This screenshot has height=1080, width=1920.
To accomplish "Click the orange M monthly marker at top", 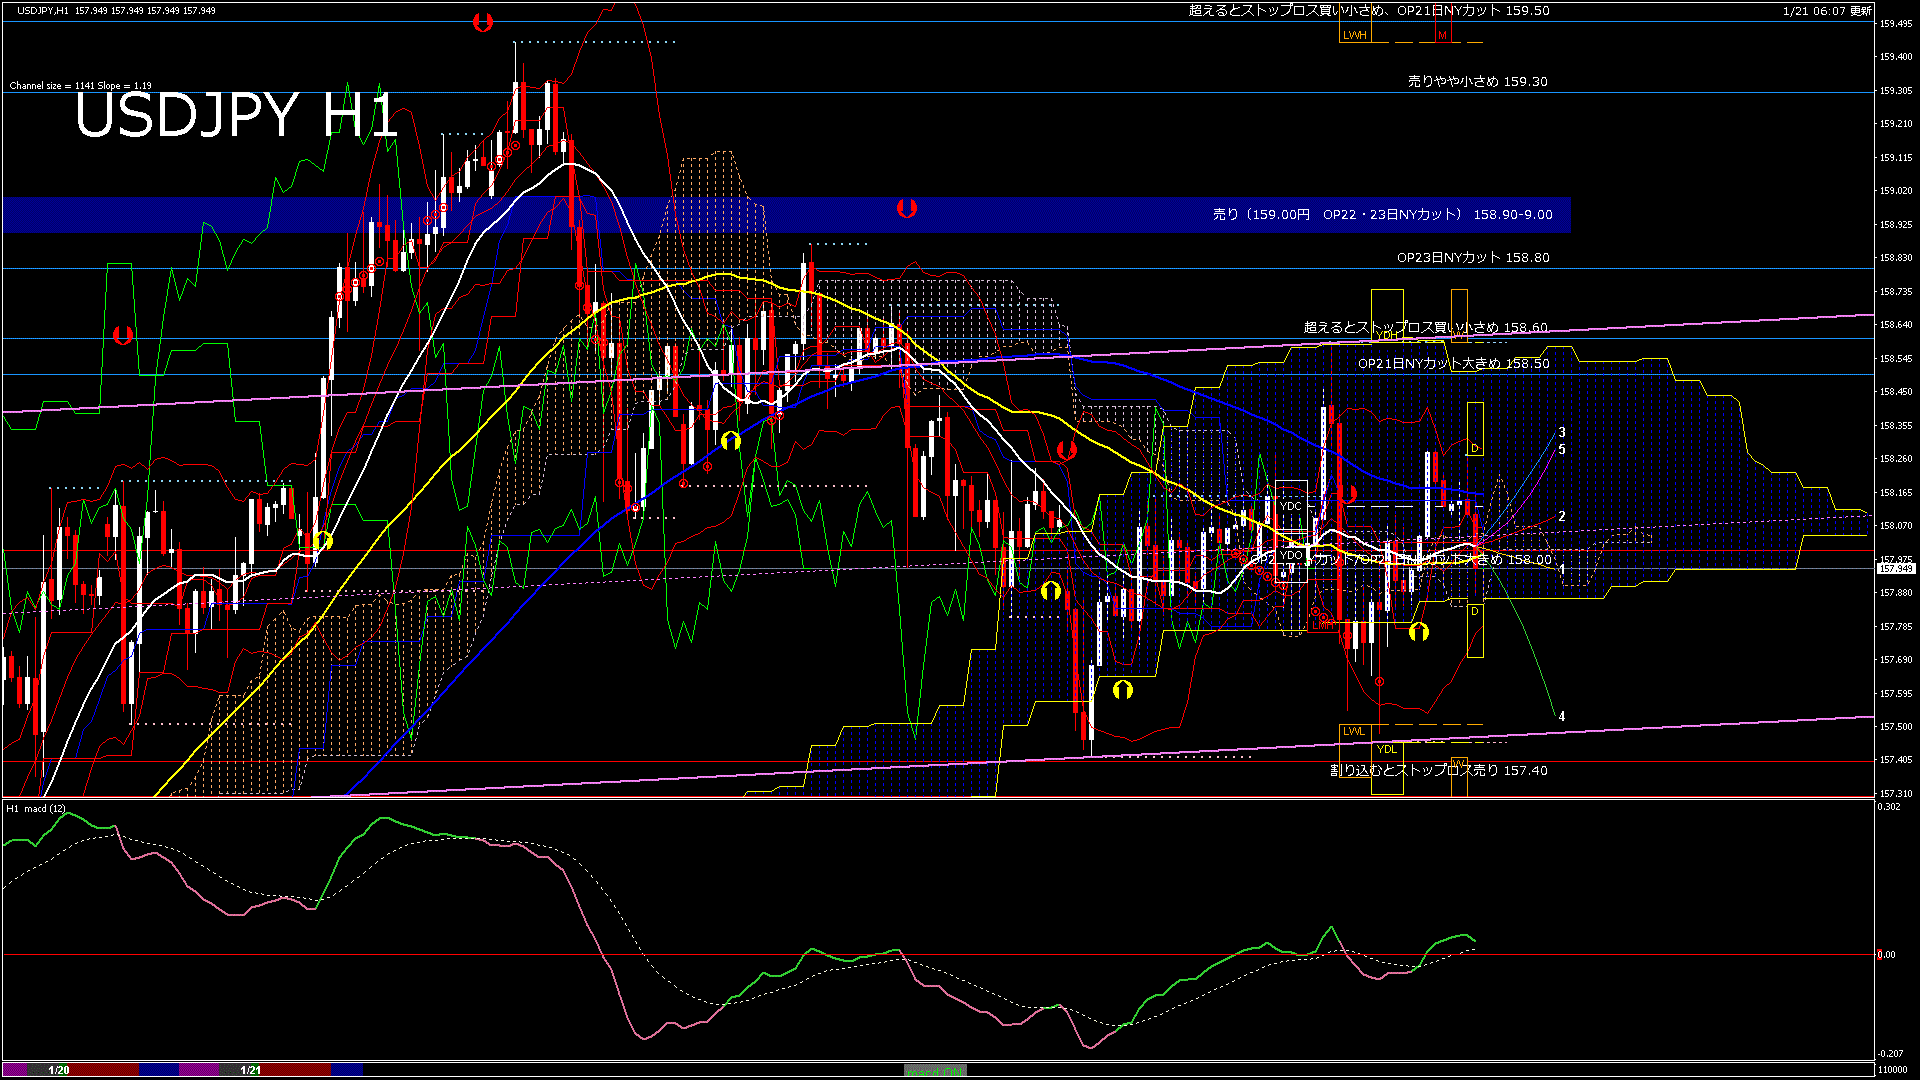I will pyautogui.click(x=1442, y=35).
